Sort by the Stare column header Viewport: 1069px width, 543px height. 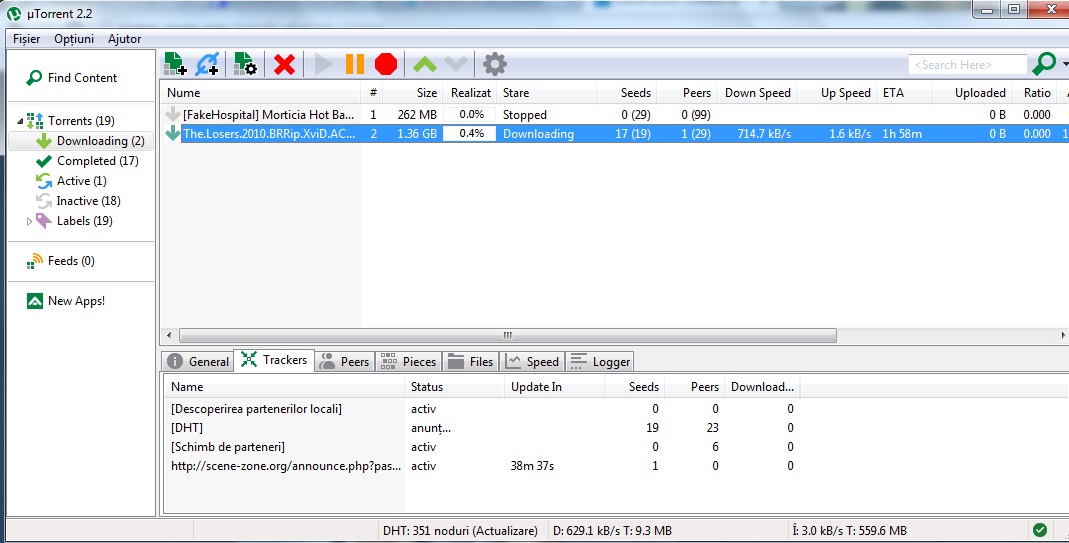point(547,93)
